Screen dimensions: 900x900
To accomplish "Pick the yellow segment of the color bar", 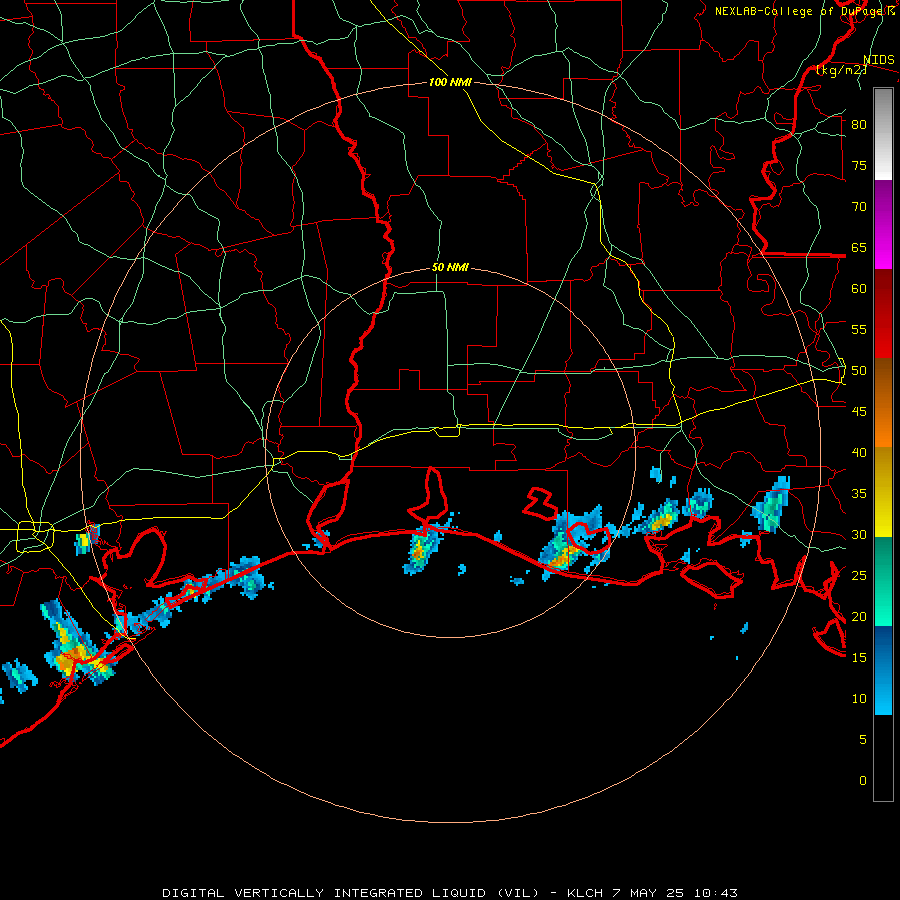I will point(883,492).
